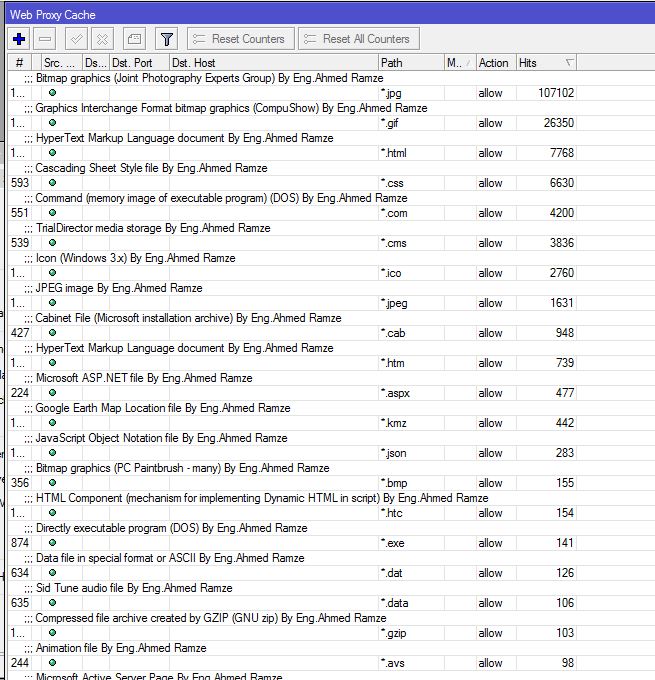Click the Hits column sort arrow

click(570, 63)
